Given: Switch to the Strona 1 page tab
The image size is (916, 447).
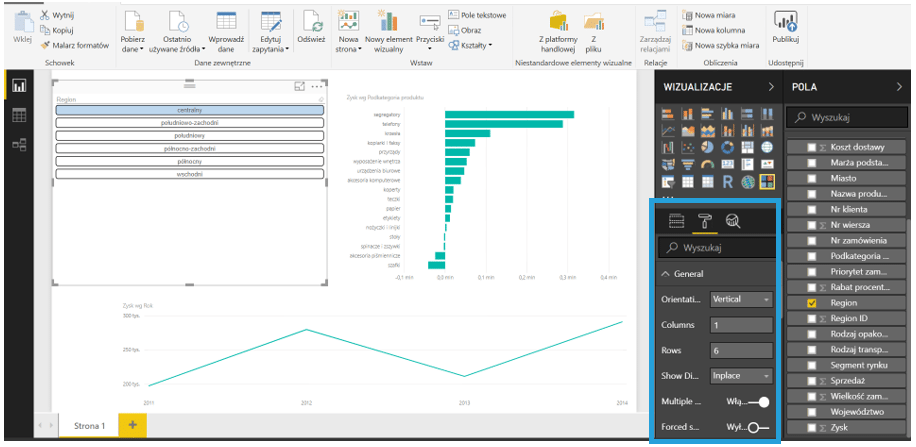Looking at the screenshot, I should pyautogui.click(x=89, y=425).
